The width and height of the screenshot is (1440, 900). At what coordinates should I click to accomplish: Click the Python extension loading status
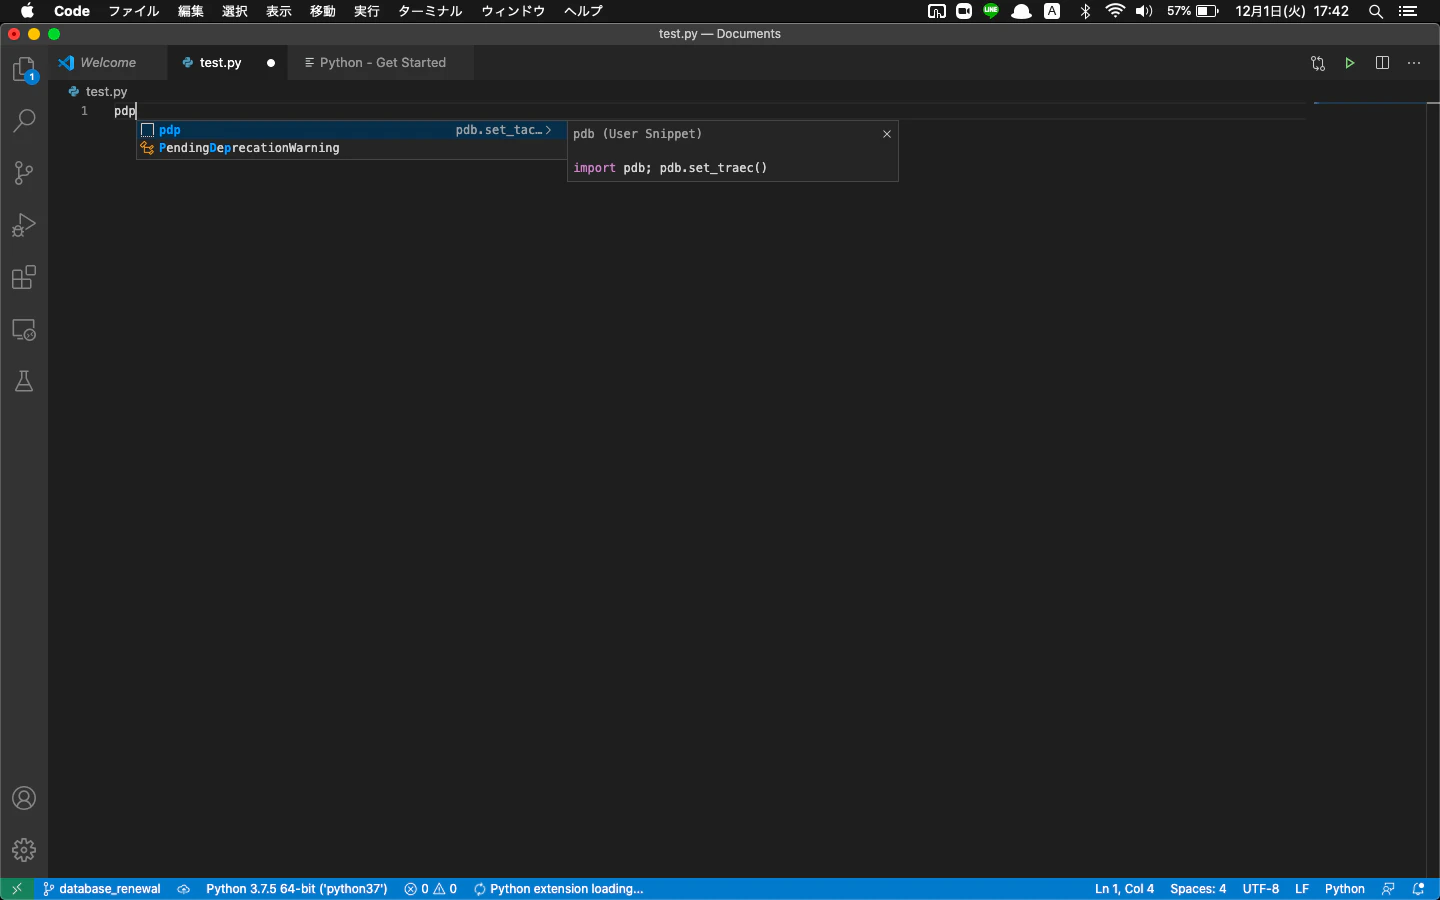tap(559, 889)
